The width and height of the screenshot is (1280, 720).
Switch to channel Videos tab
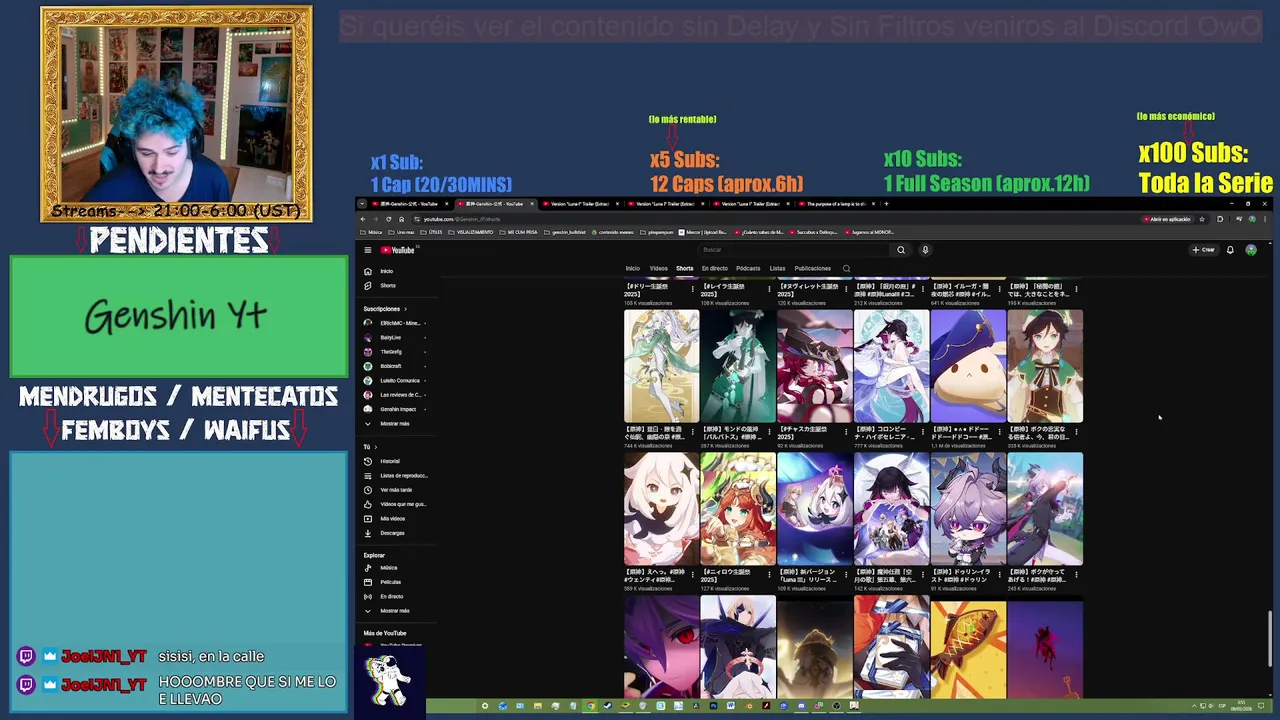(658, 268)
